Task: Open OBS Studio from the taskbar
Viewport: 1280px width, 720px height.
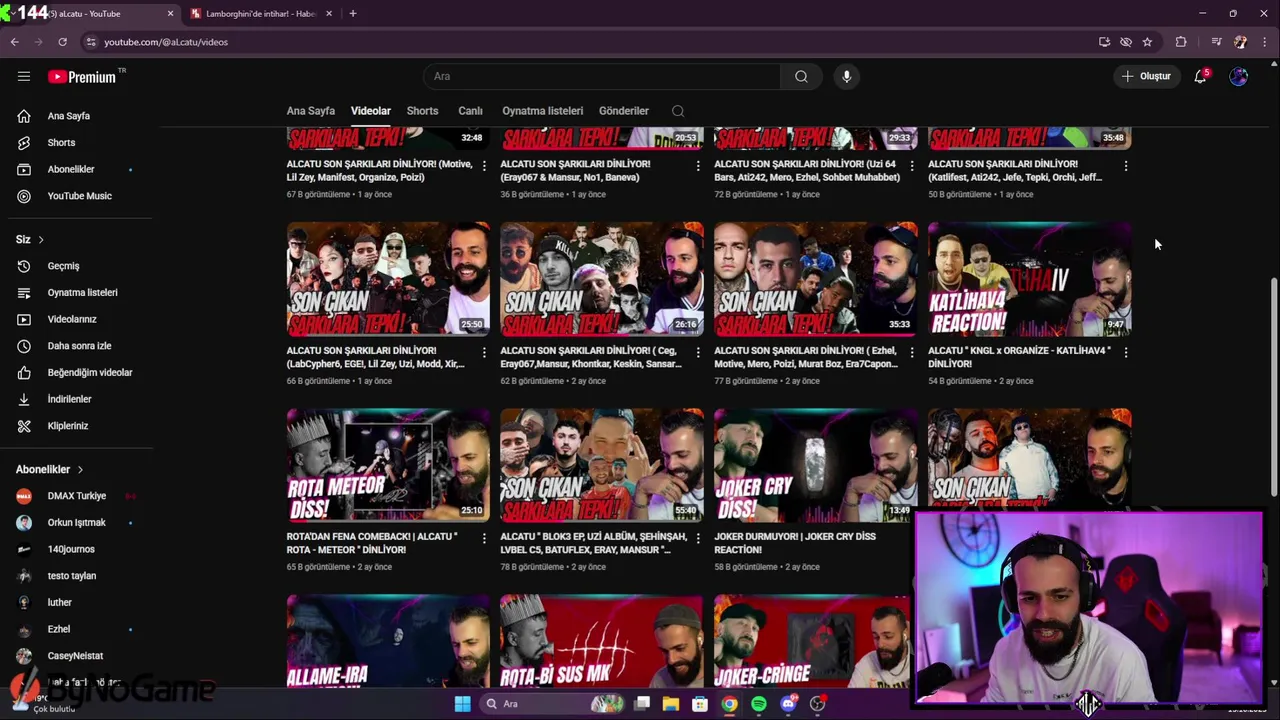Action: click(x=817, y=704)
